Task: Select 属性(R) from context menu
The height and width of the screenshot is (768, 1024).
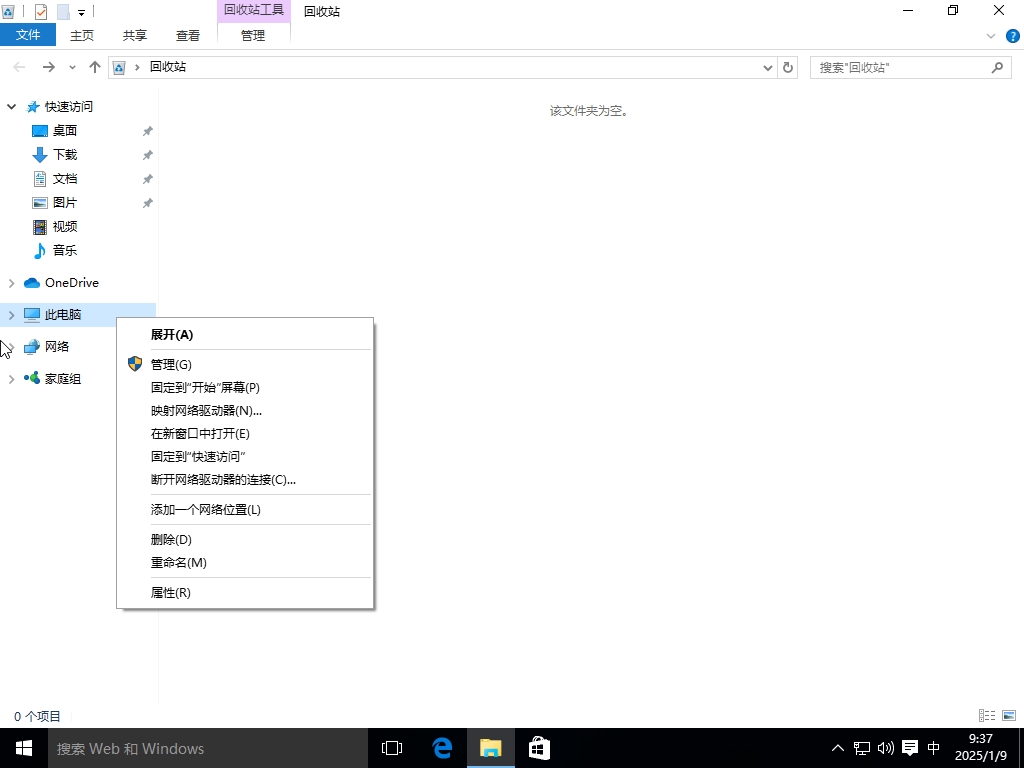Action: point(170,593)
